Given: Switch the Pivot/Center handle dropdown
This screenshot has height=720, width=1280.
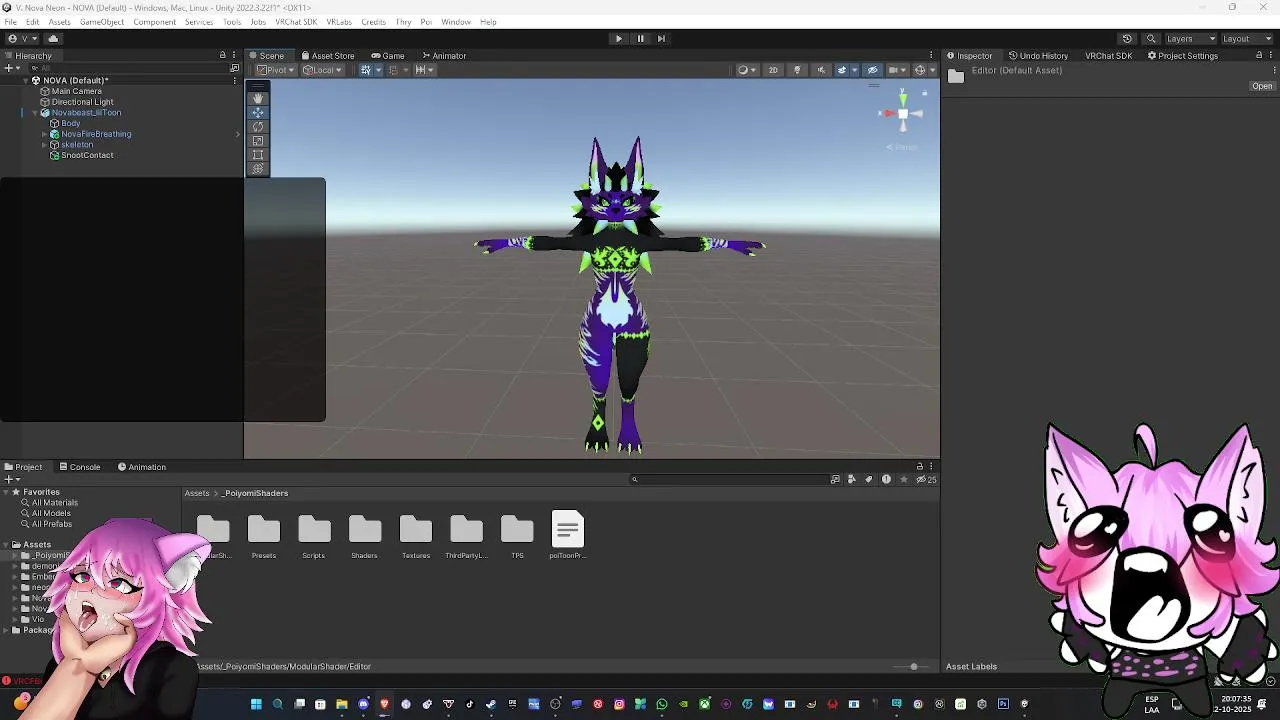Looking at the screenshot, I should click(275, 70).
